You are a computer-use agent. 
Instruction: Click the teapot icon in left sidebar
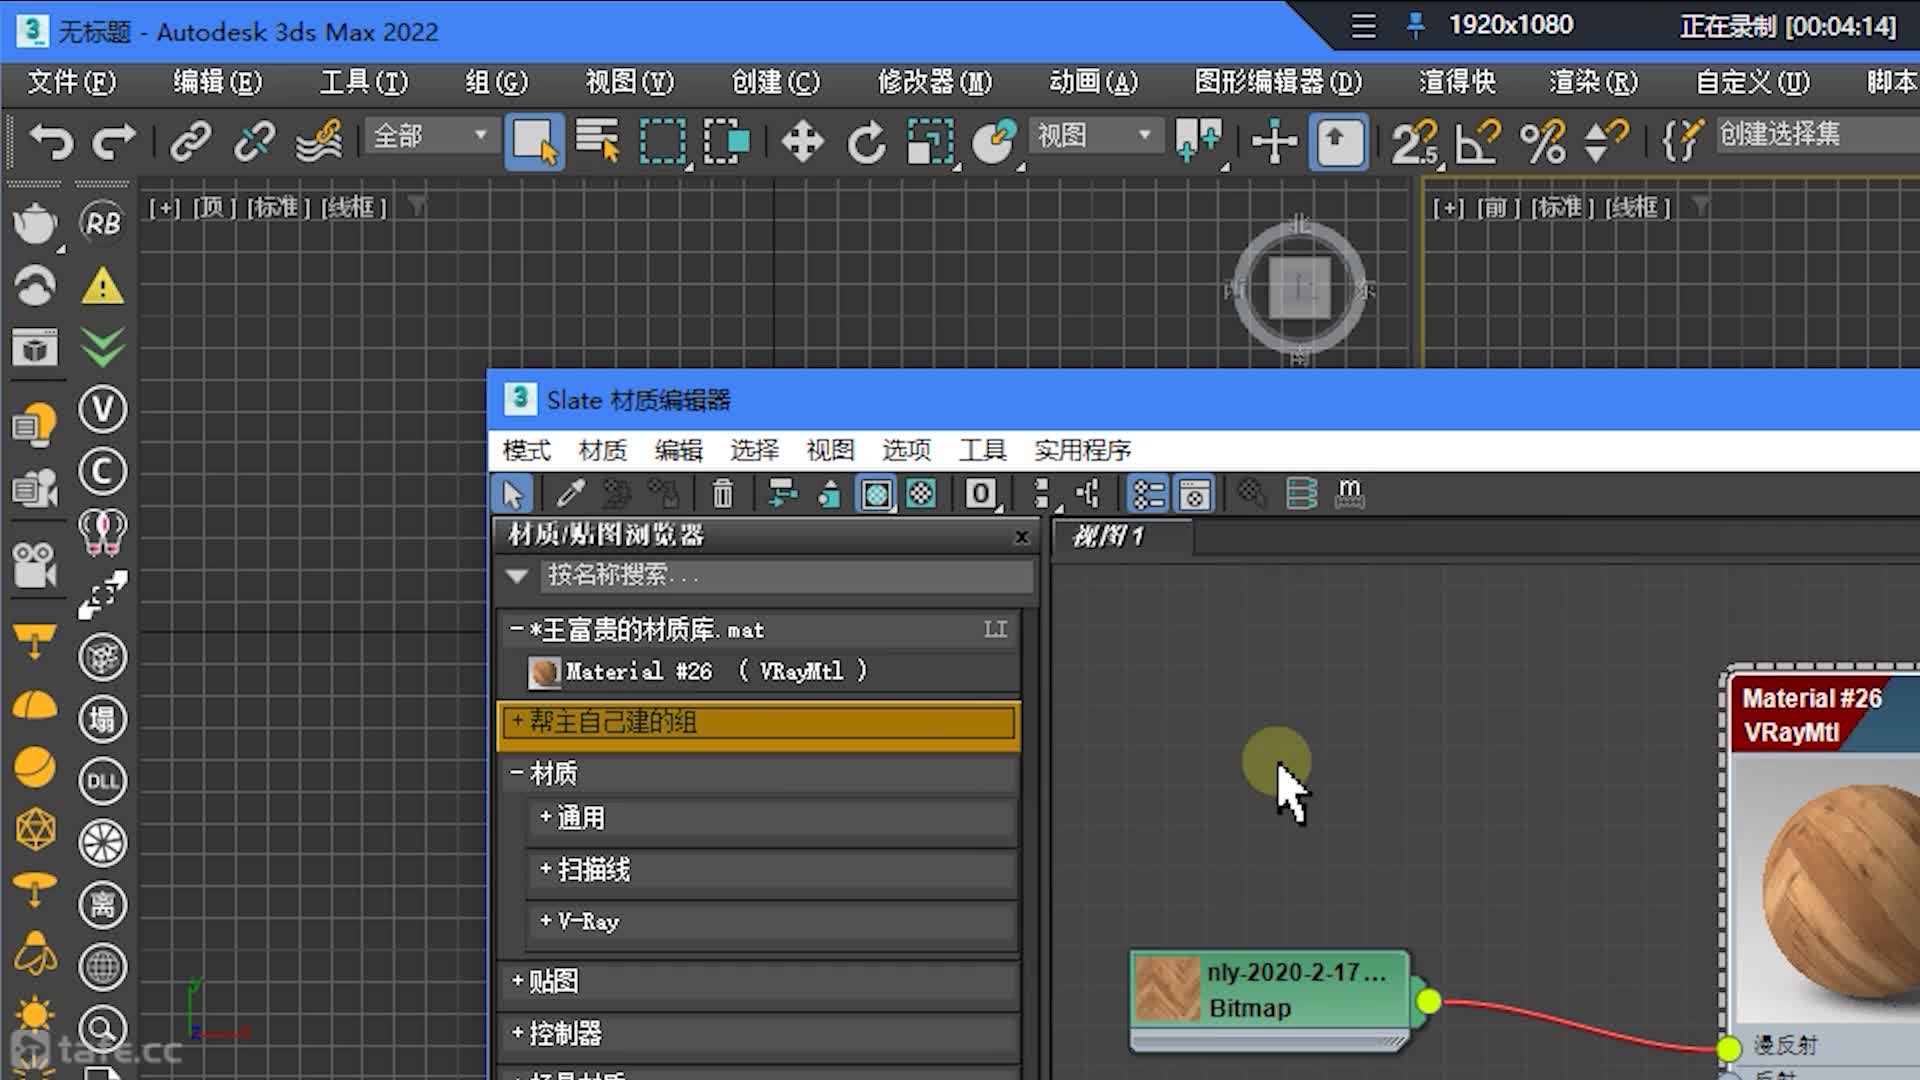click(x=35, y=223)
